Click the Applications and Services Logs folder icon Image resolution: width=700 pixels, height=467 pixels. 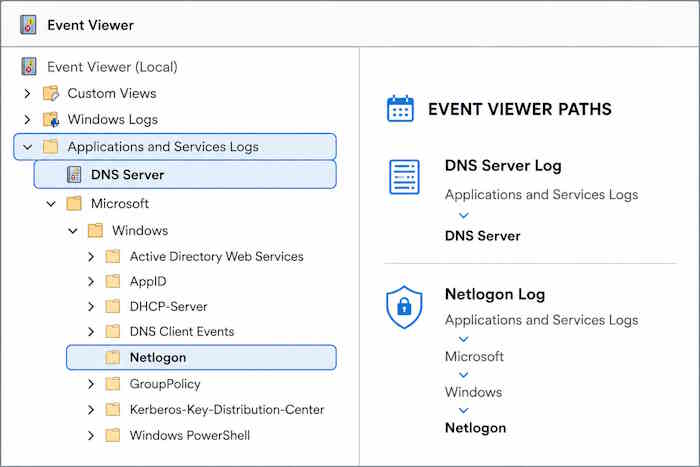click(x=50, y=146)
